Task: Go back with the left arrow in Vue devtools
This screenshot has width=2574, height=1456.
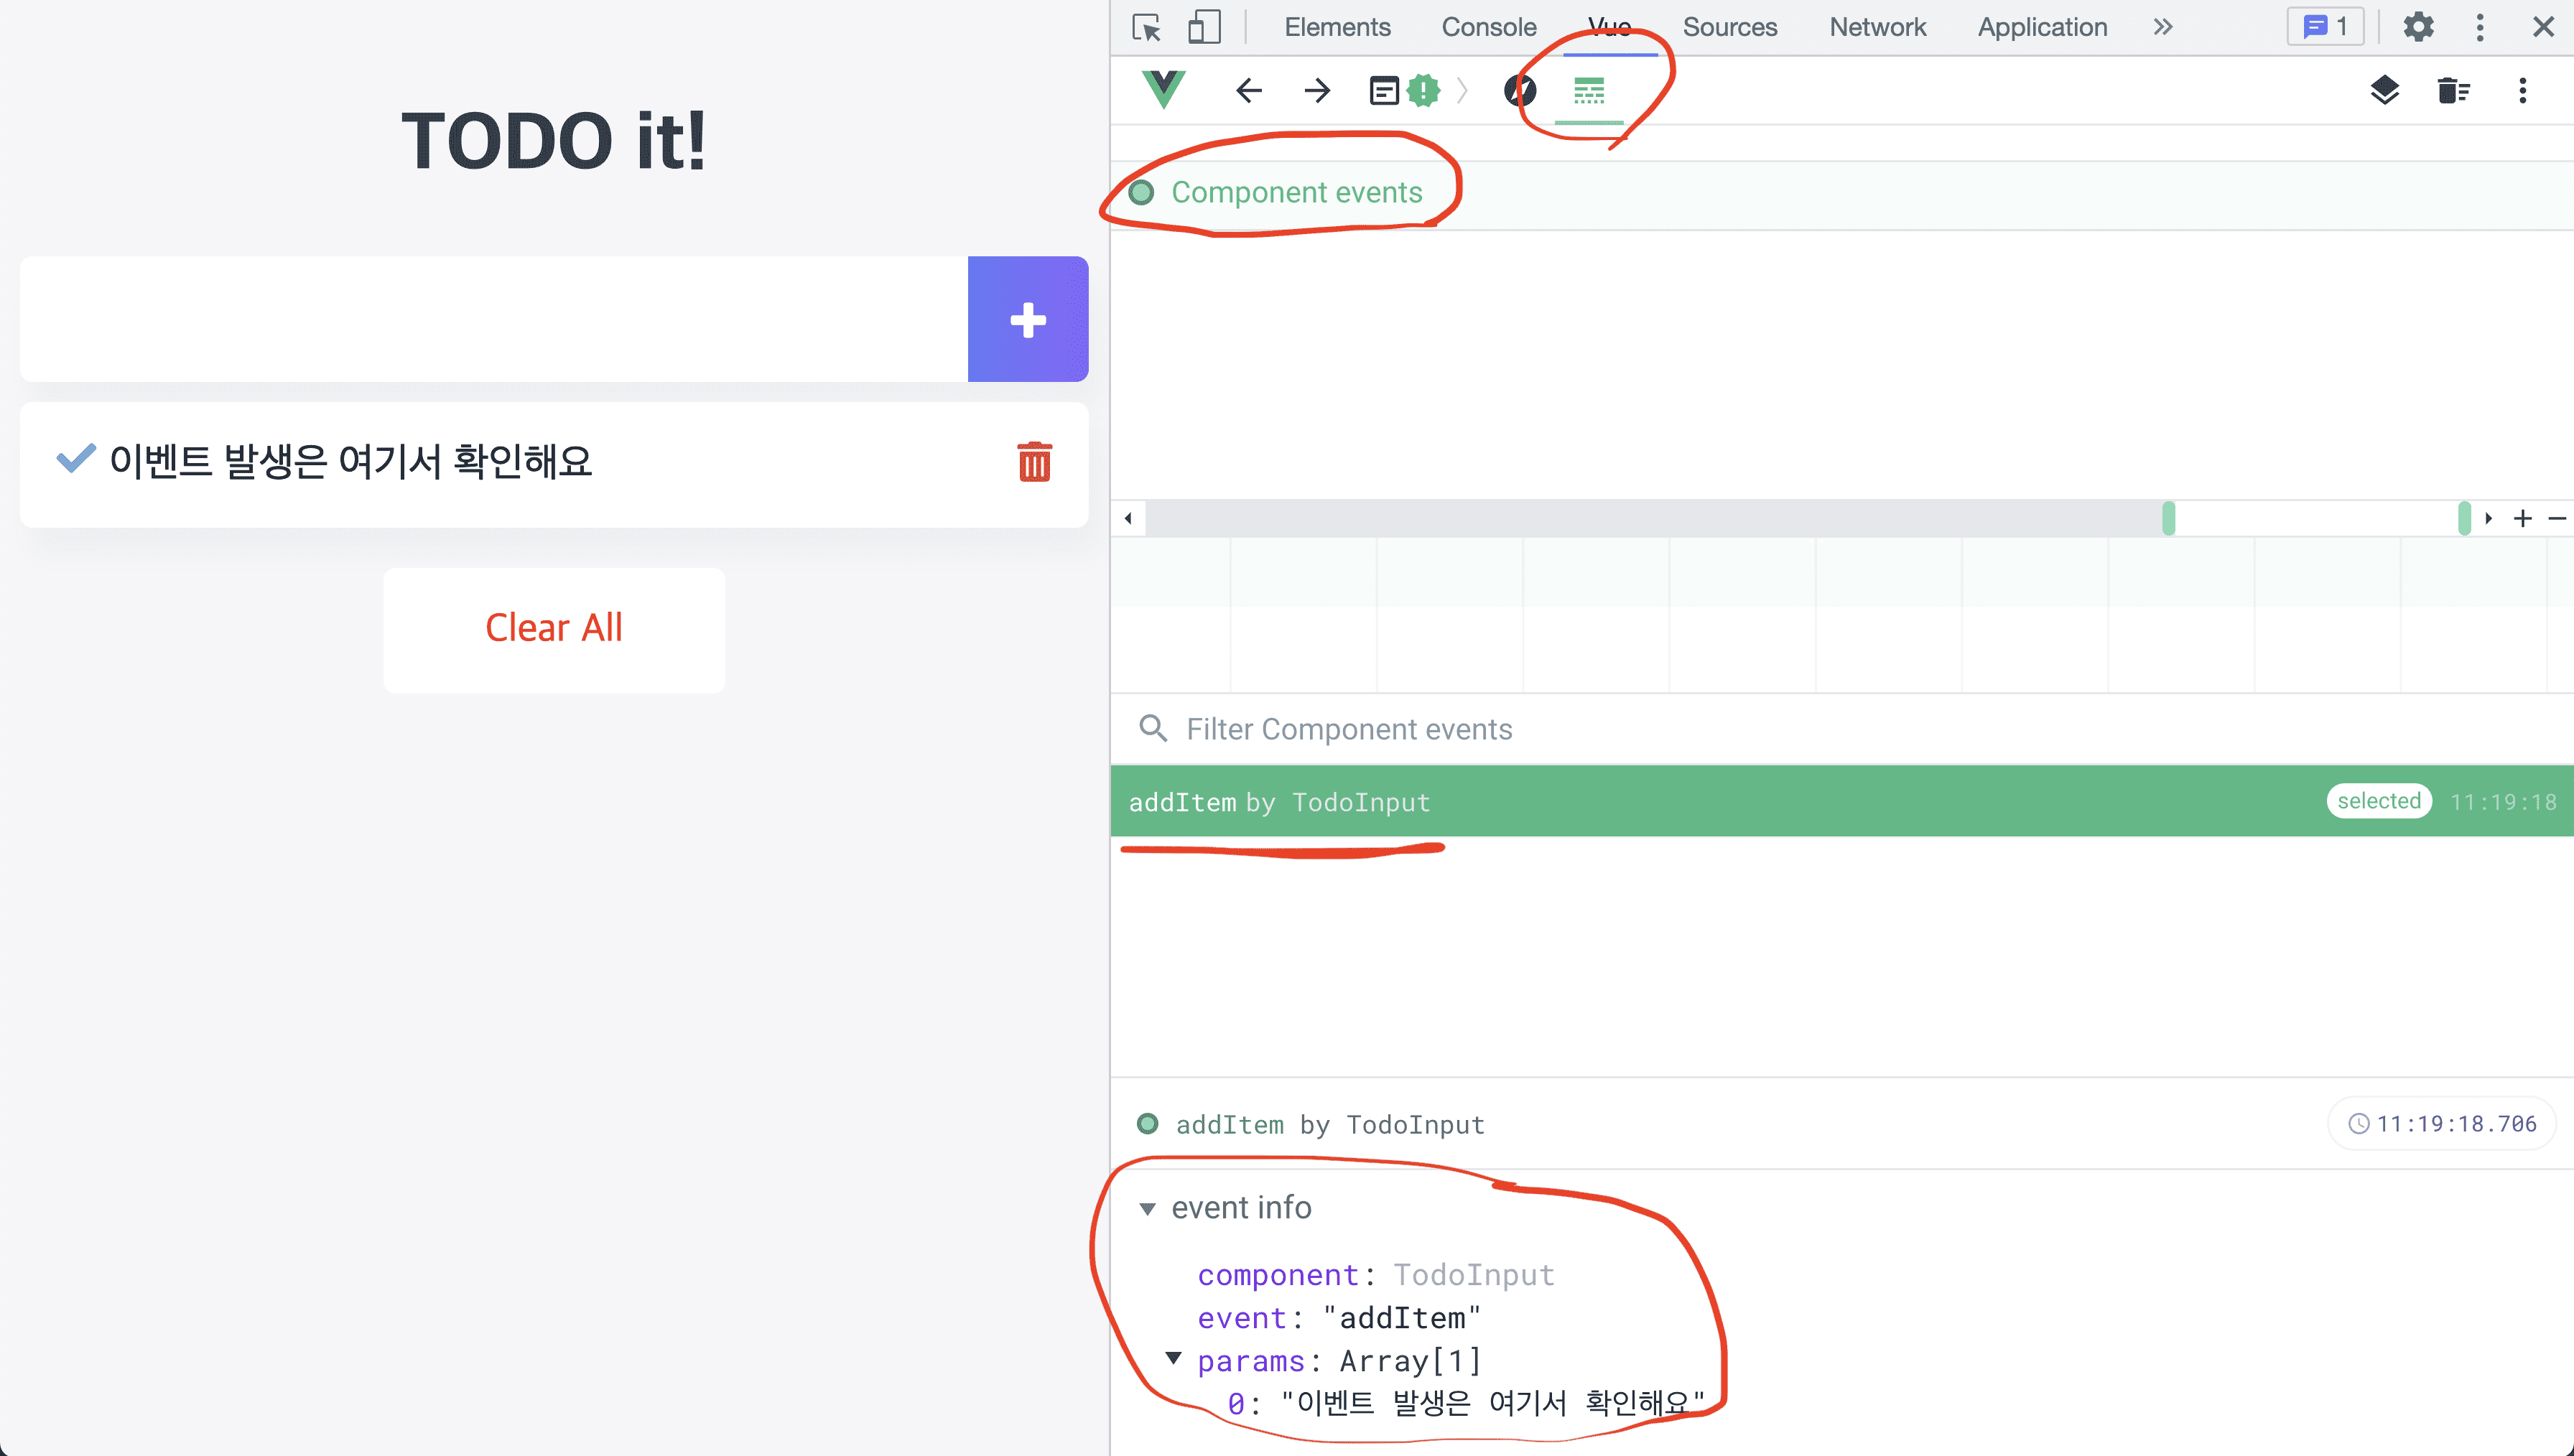Action: [1248, 91]
